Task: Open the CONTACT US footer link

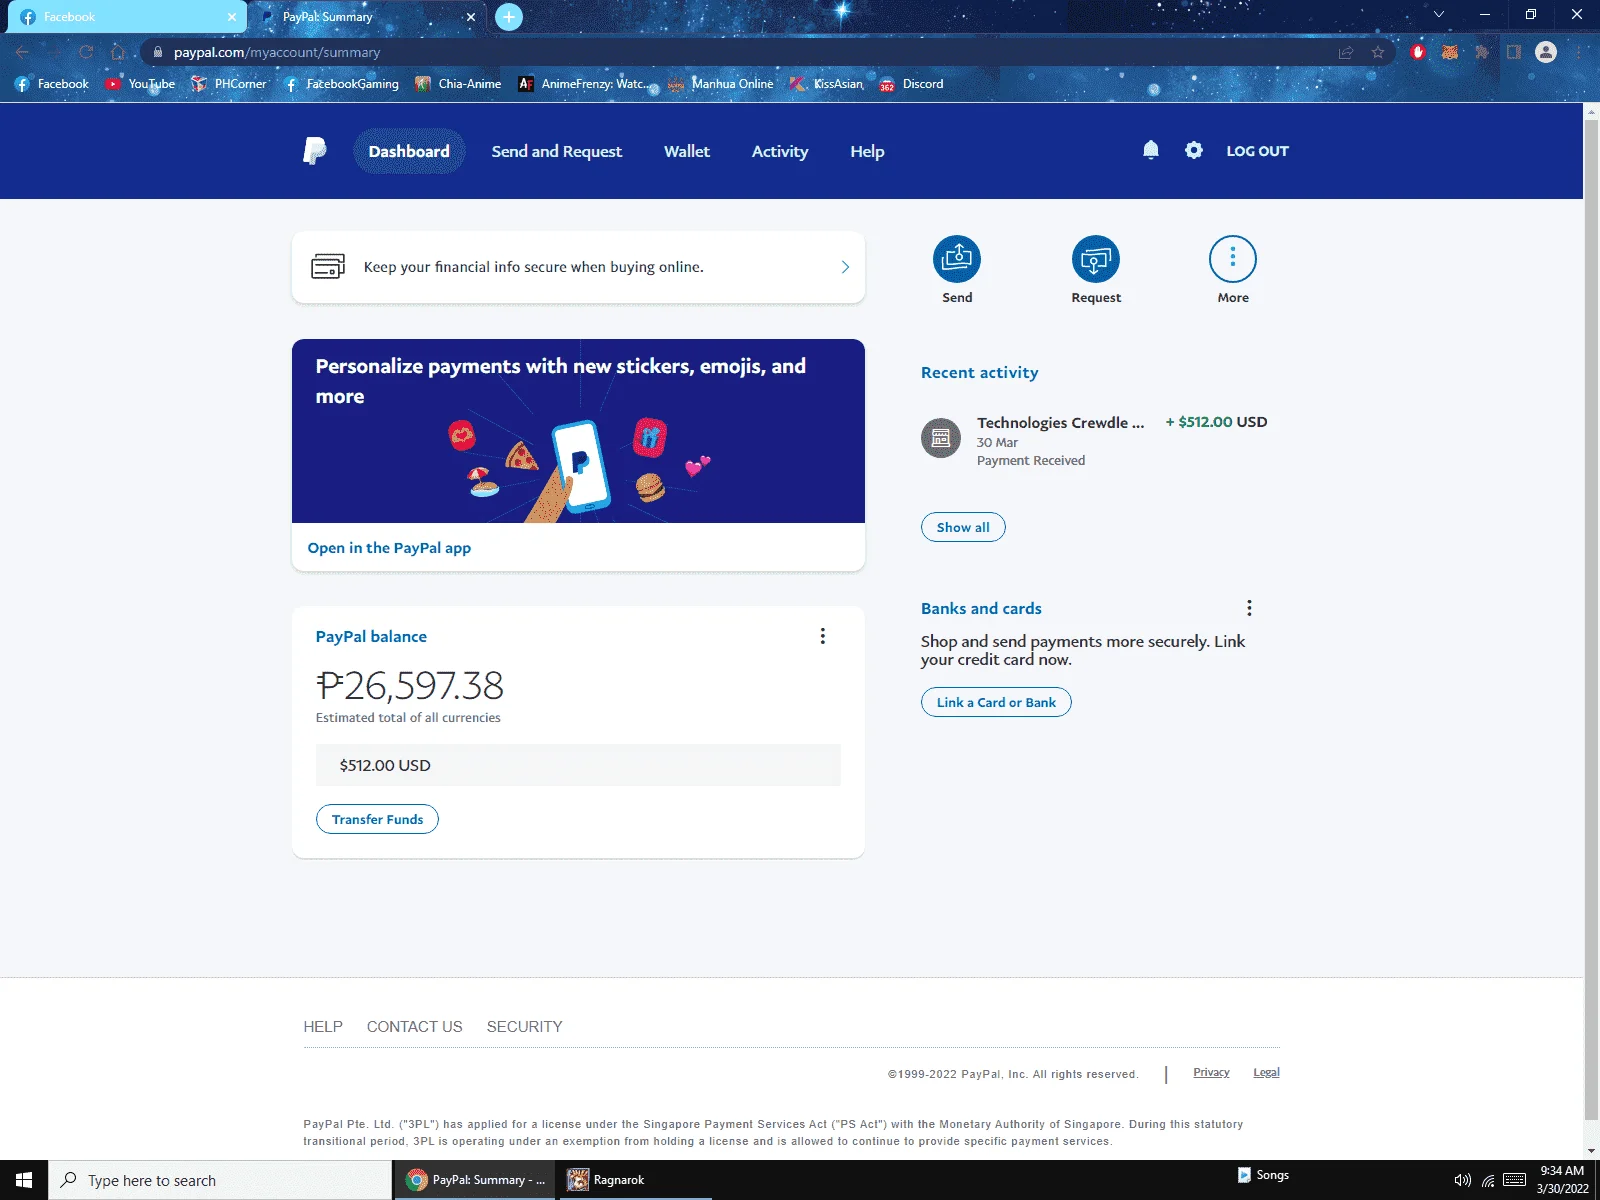Action: (415, 1027)
